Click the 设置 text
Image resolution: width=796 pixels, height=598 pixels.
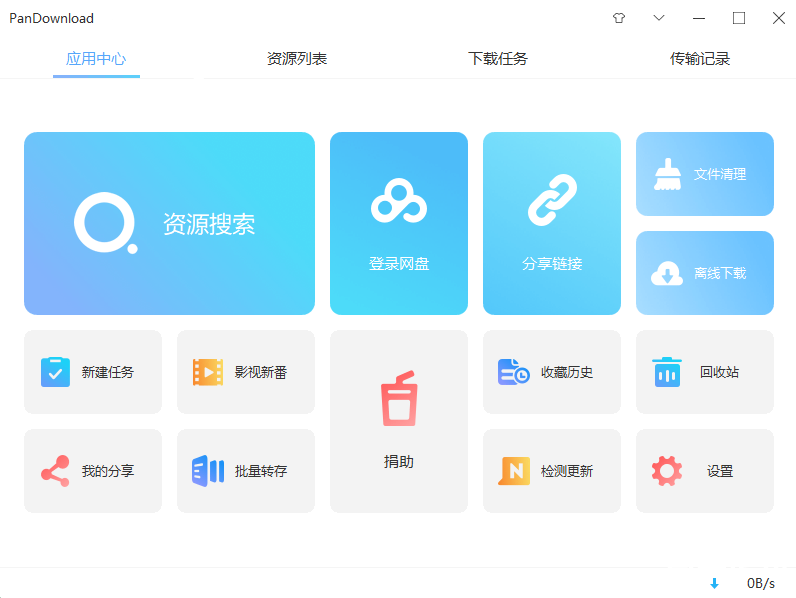[x=720, y=472]
